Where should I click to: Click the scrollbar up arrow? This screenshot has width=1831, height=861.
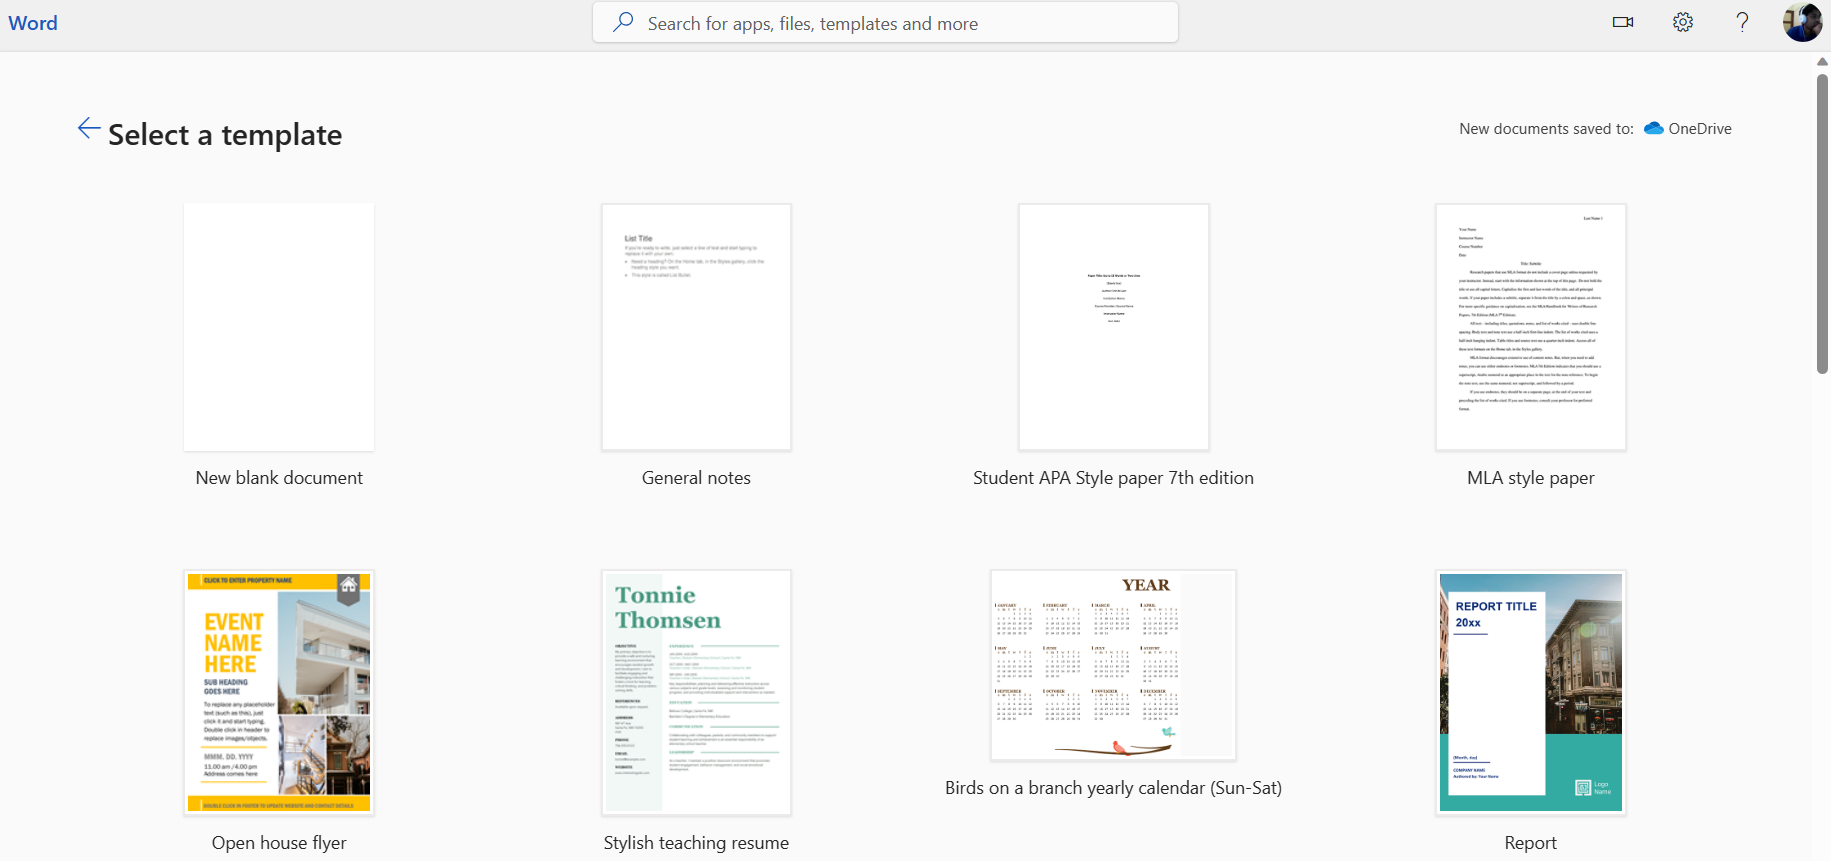click(x=1822, y=61)
